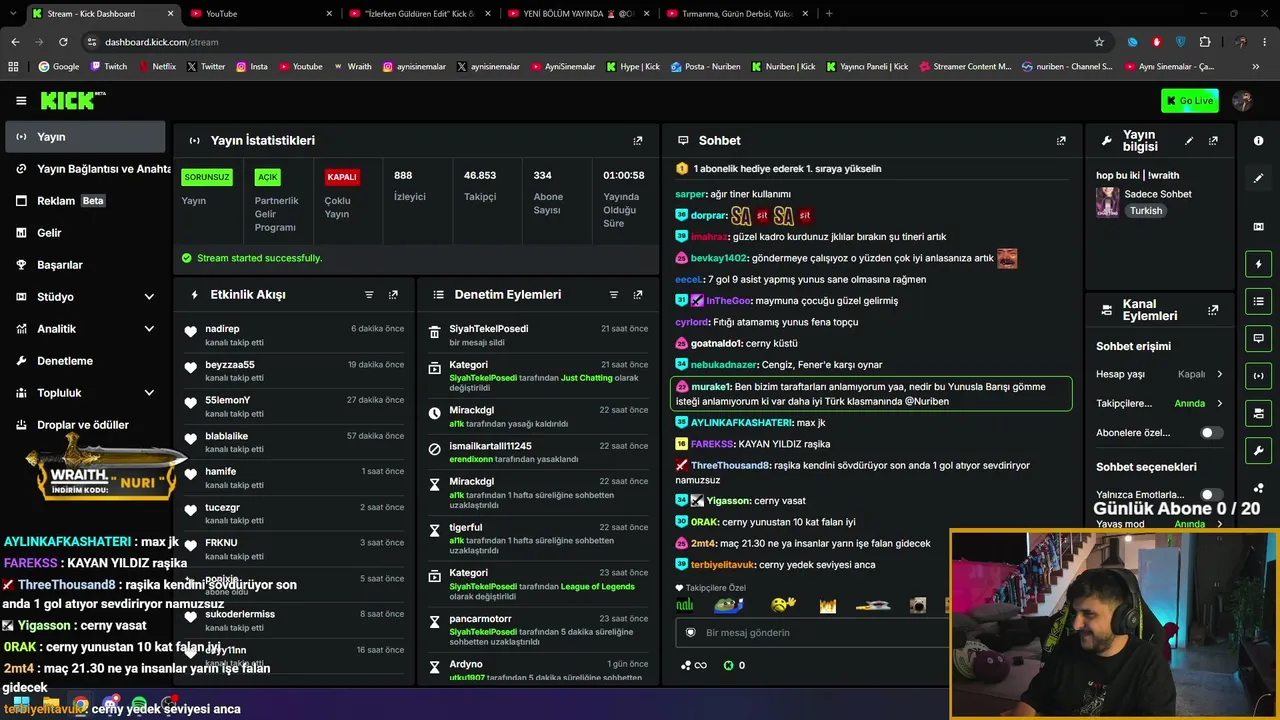Open the profile avatar menu

coord(1243,100)
